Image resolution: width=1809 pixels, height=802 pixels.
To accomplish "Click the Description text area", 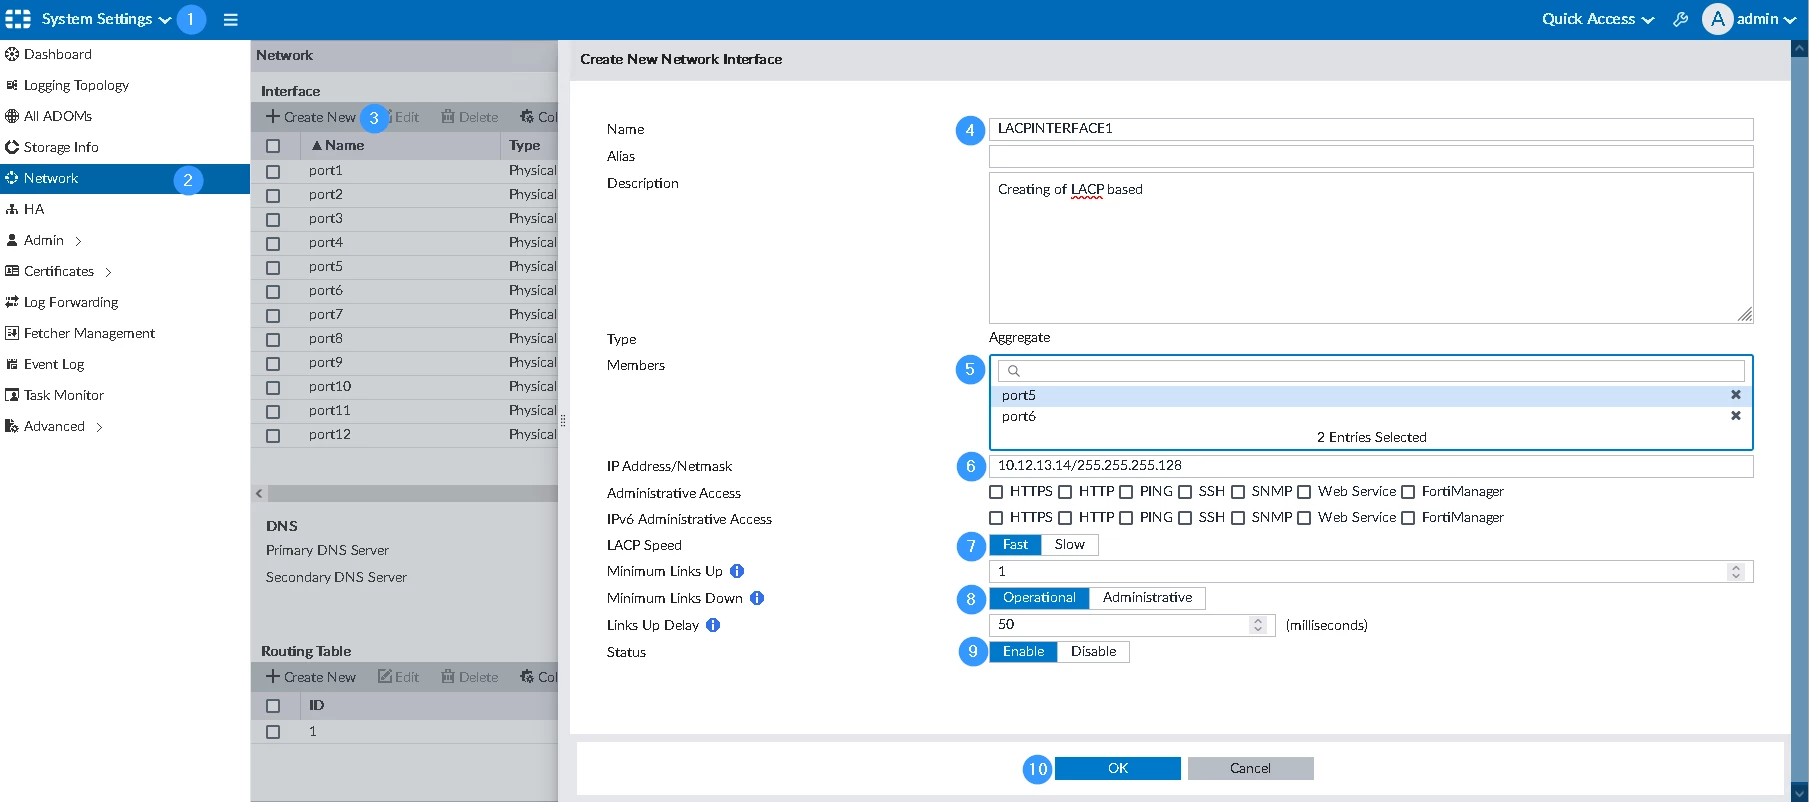I will 1371,248.
